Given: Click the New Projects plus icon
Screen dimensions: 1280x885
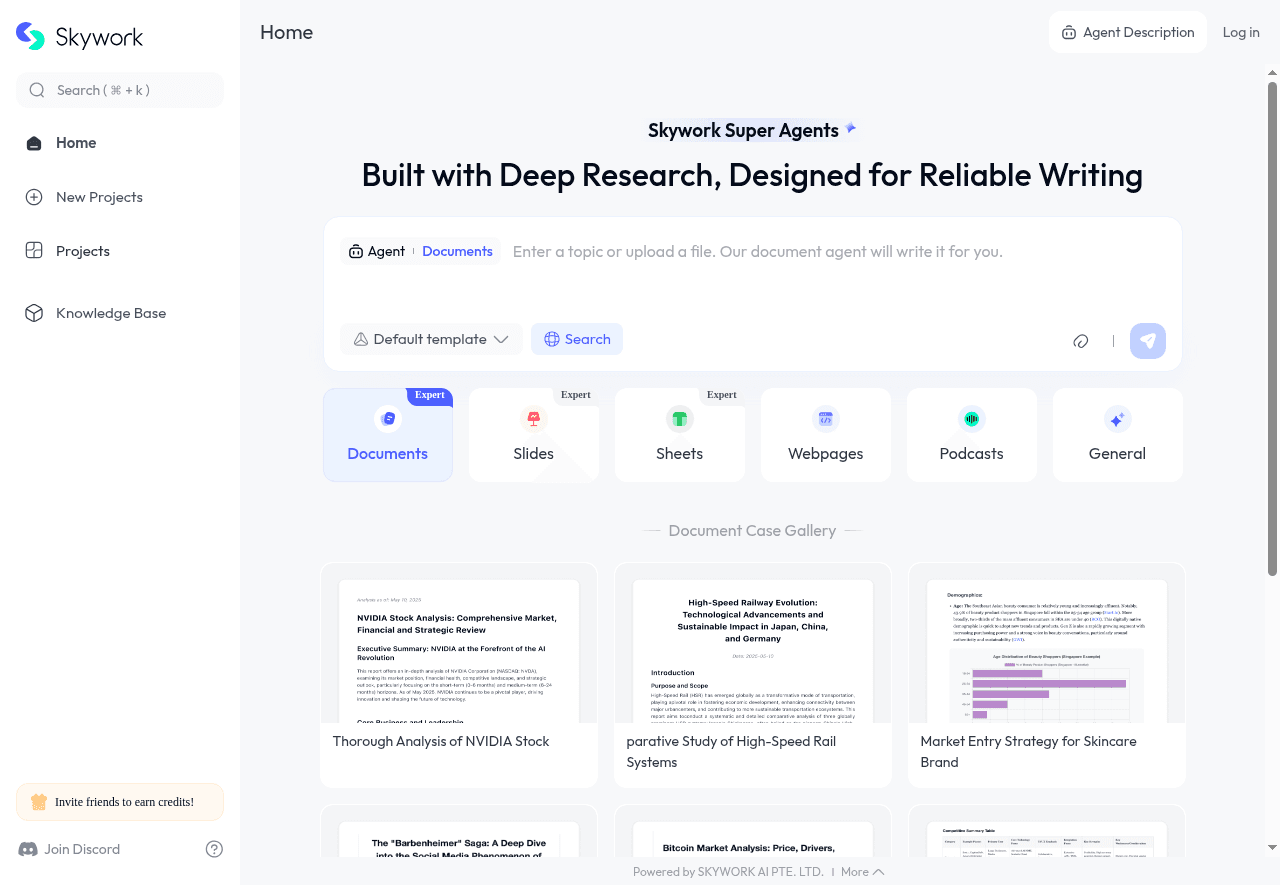Looking at the screenshot, I should 34,197.
